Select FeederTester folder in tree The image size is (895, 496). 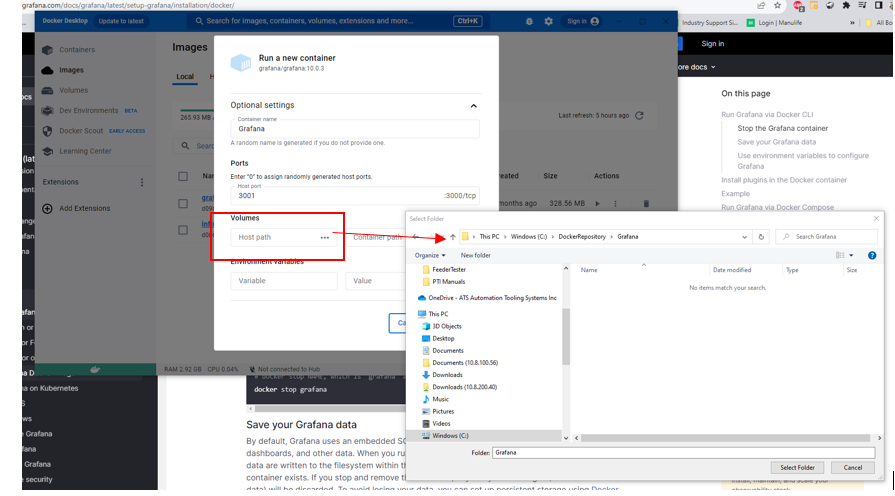(x=444, y=269)
